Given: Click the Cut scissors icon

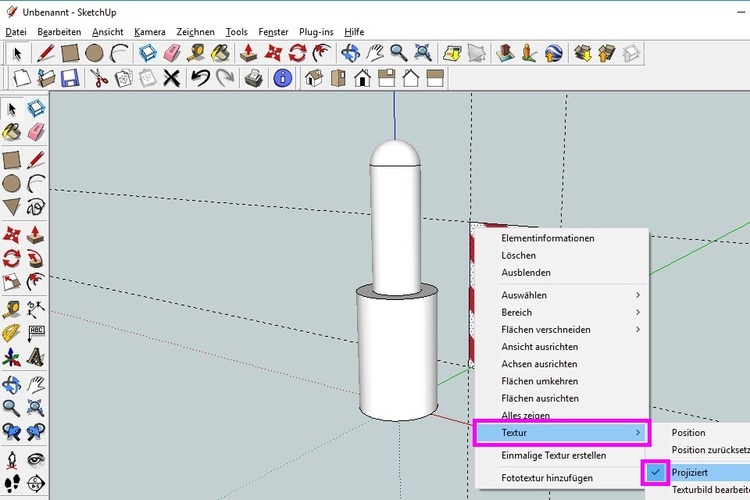Looking at the screenshot, I should (99, 78).
